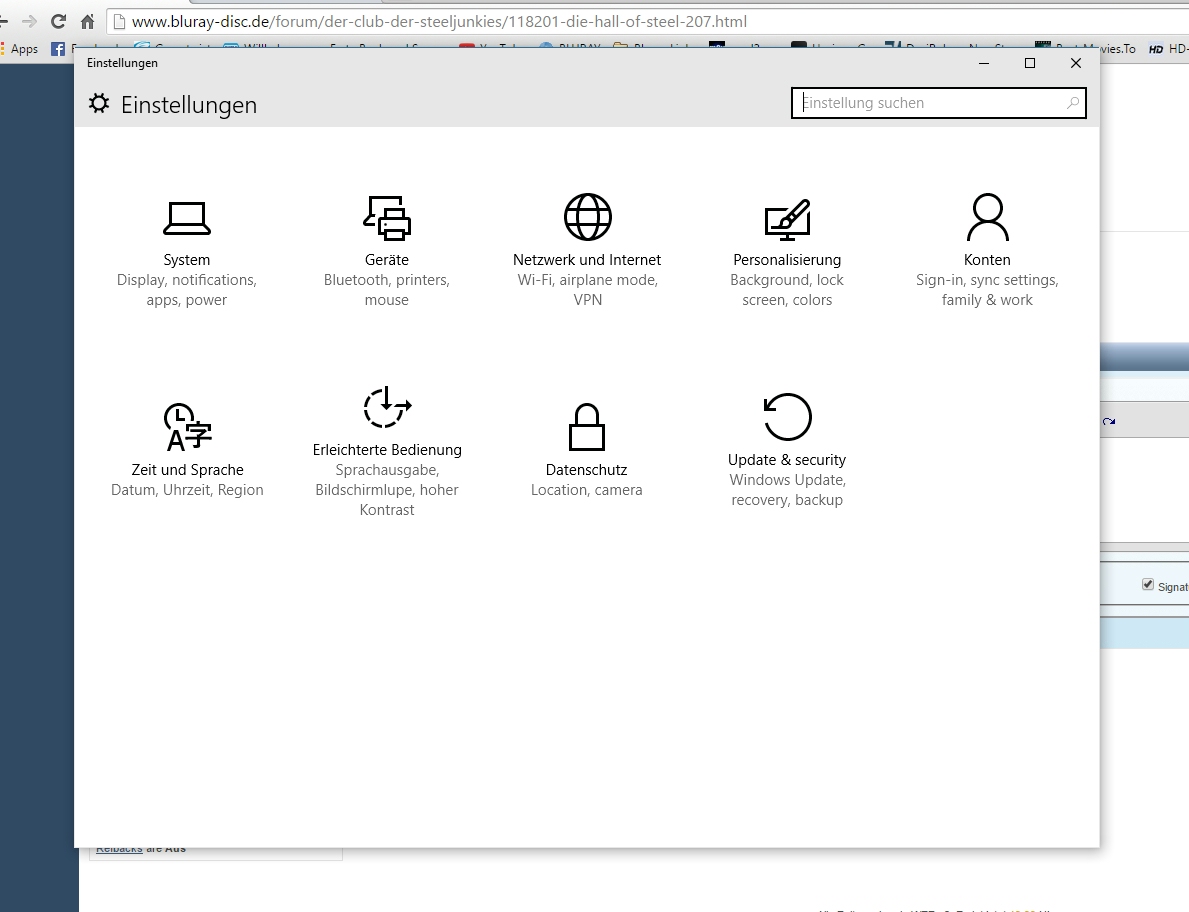
Task: Close the Einstellungen window
Action: (1076, 63)
